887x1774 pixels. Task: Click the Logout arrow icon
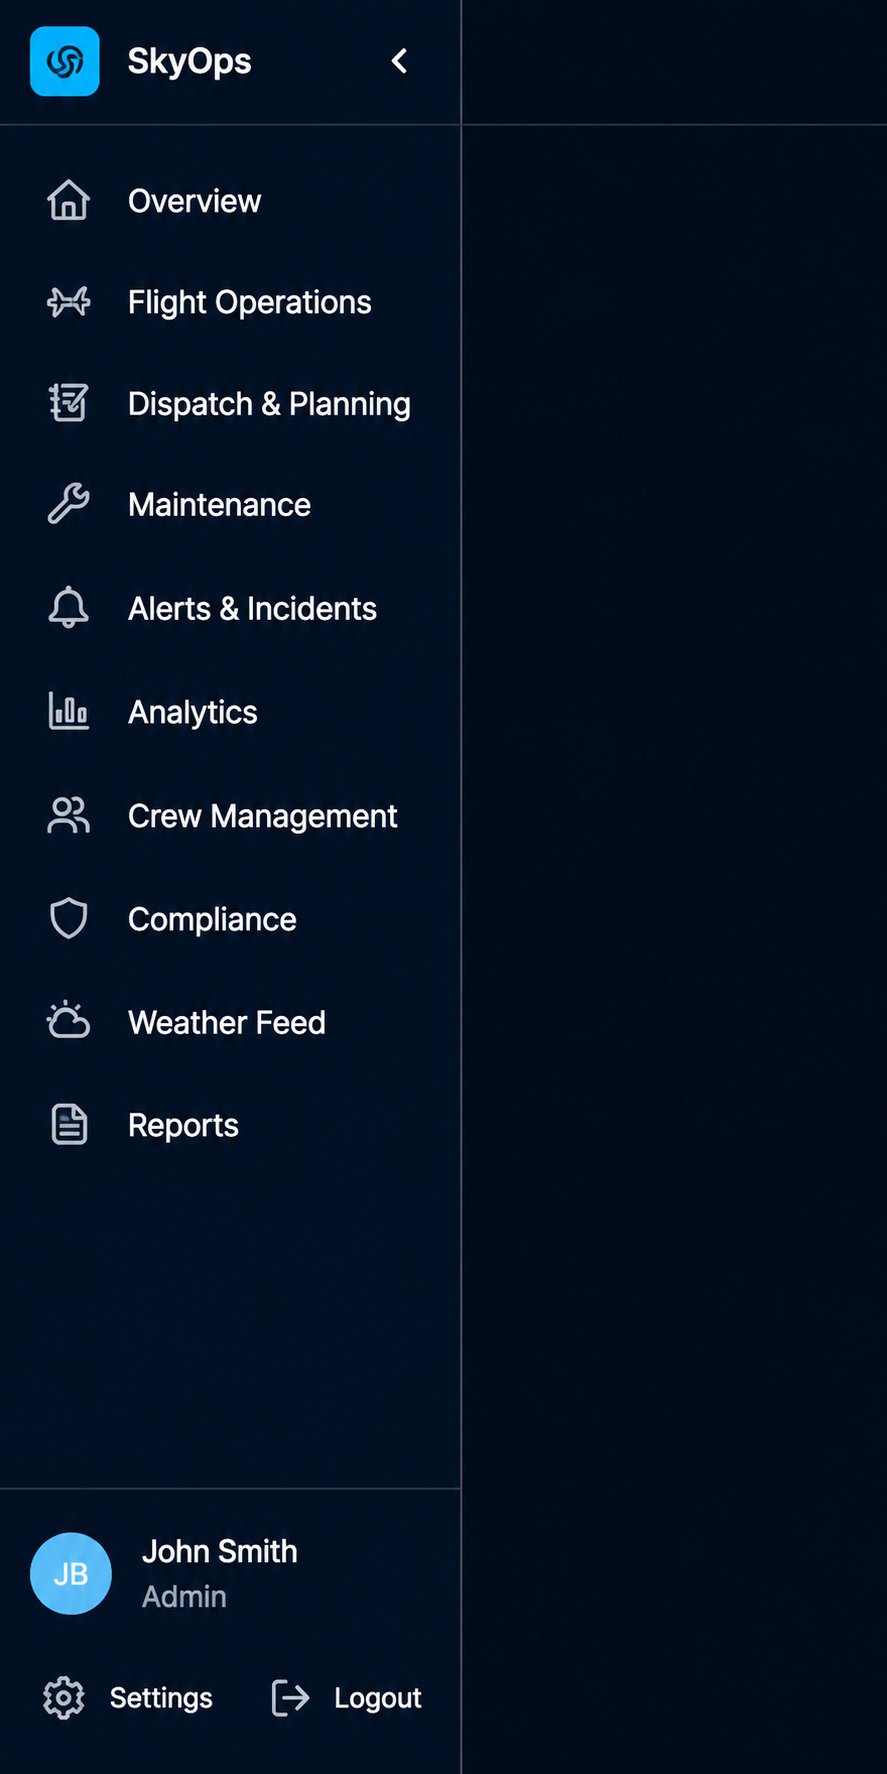tap(291, 1697)
